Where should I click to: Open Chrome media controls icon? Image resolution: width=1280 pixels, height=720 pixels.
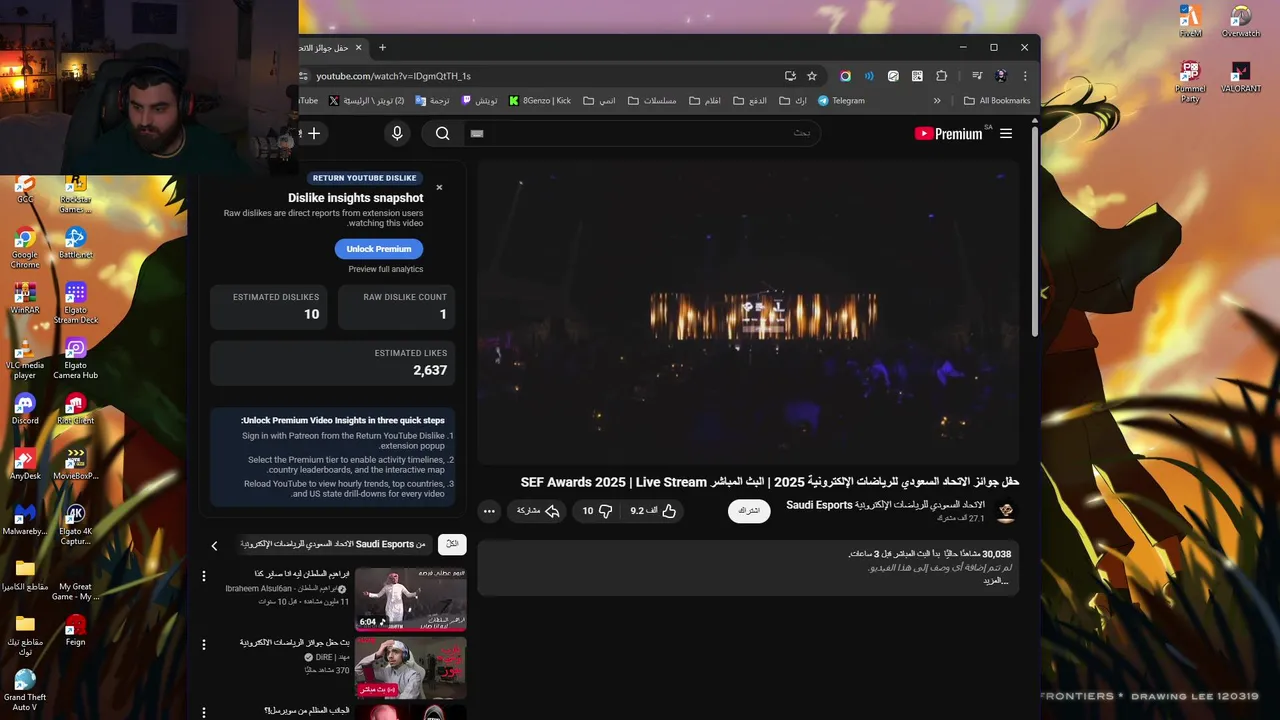[x=977, y=76]
